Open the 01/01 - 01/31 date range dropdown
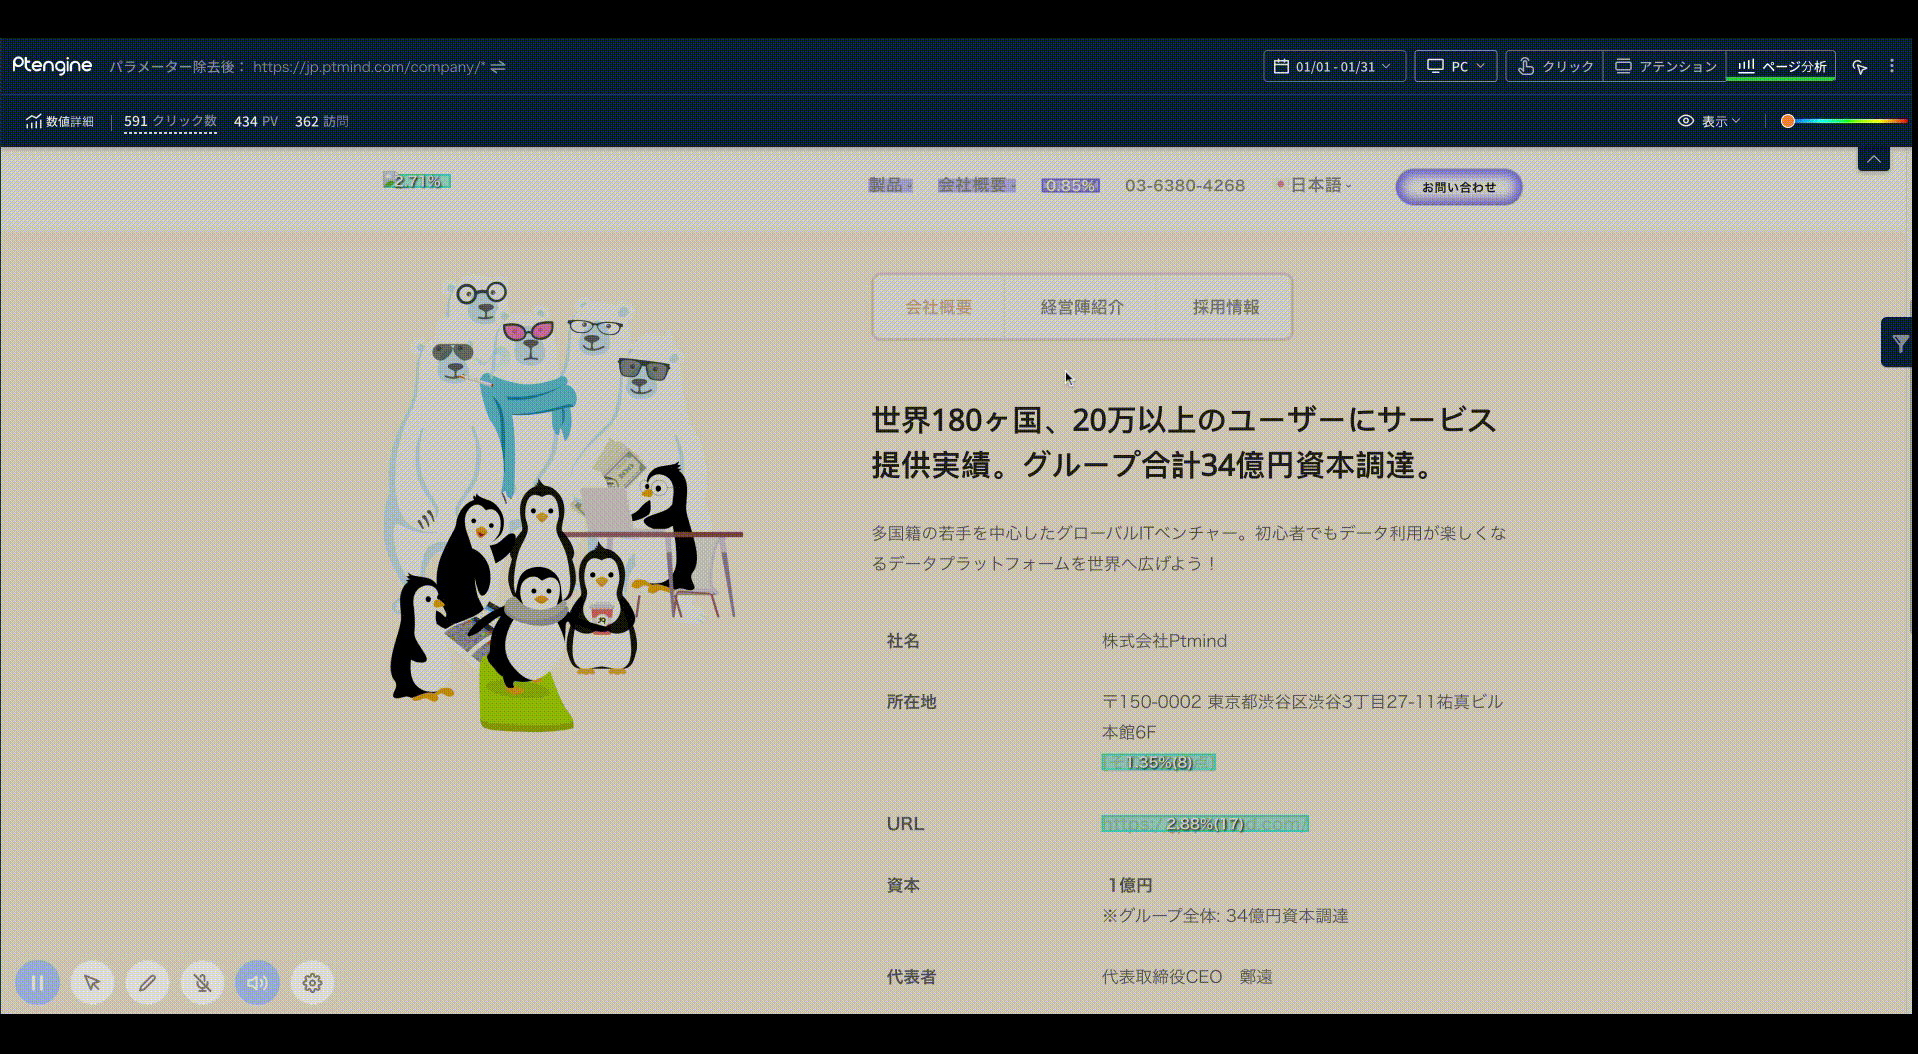 point(1334,66)
